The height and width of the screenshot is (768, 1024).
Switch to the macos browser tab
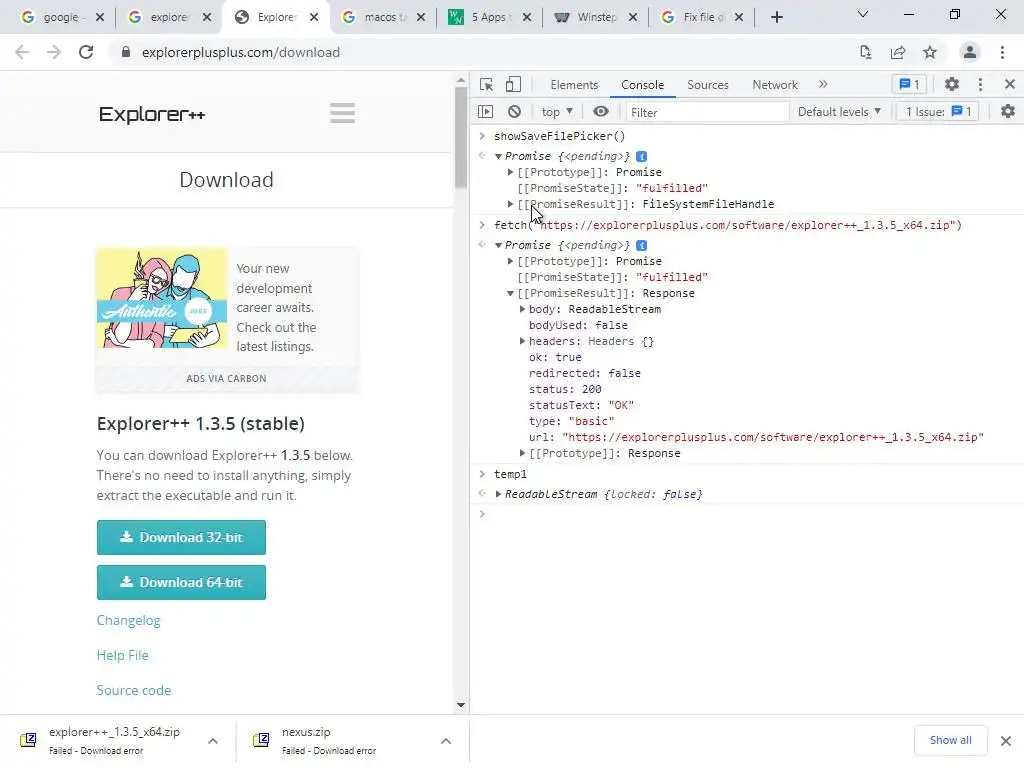(385, 17)
